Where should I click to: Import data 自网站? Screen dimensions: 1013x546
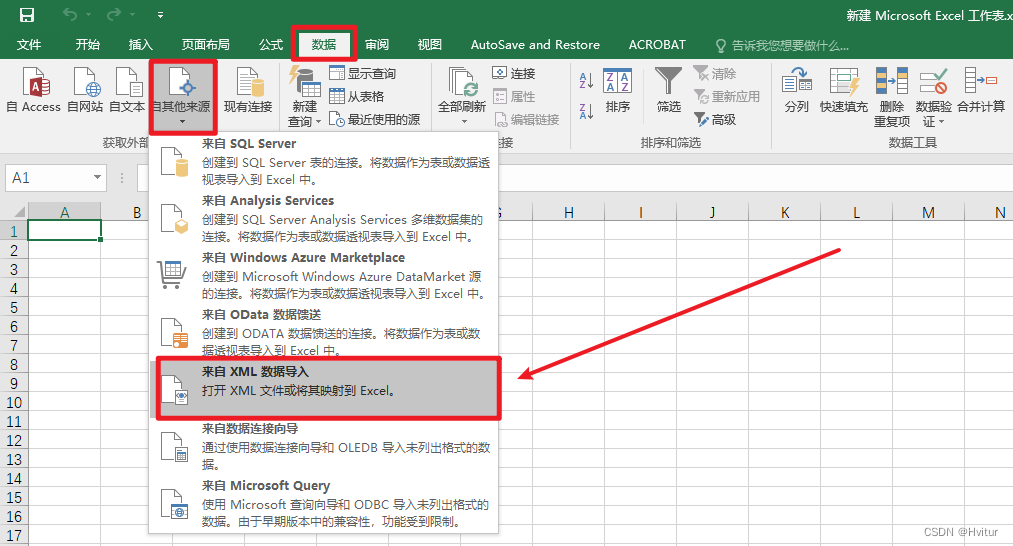pyautogui.click(x=85, y=90)
